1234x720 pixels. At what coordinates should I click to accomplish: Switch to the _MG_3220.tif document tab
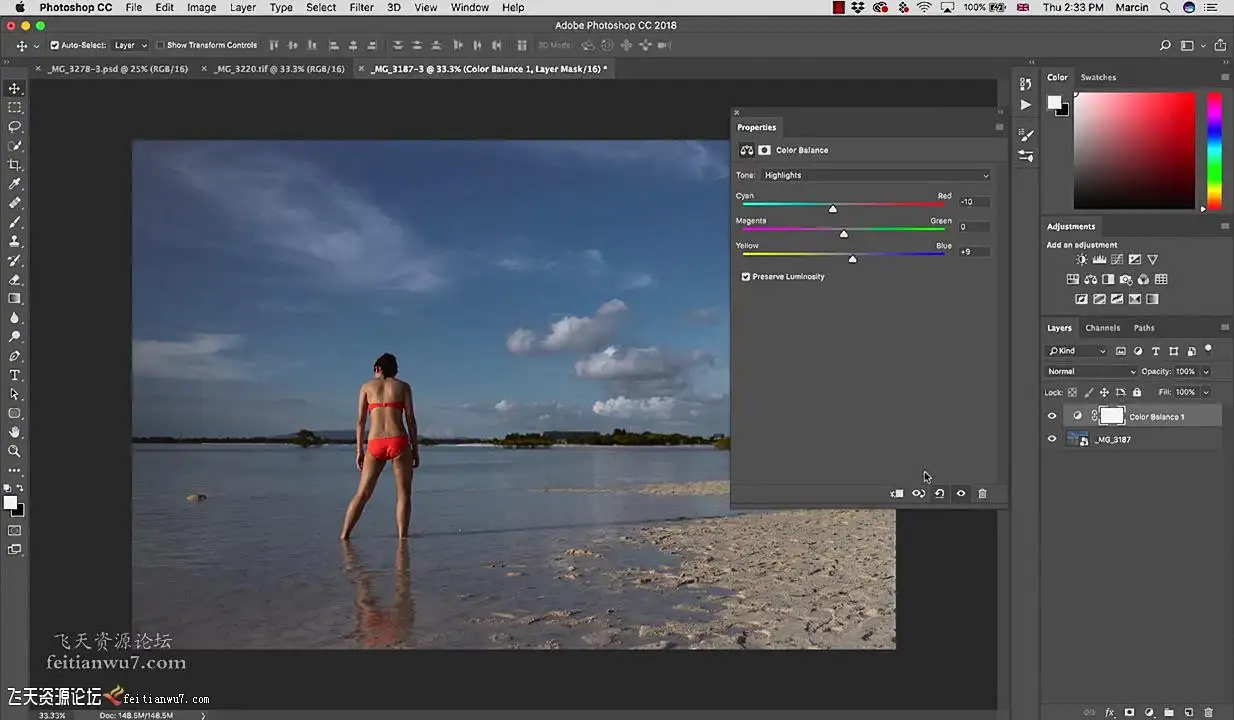click(x=279, y=69)
